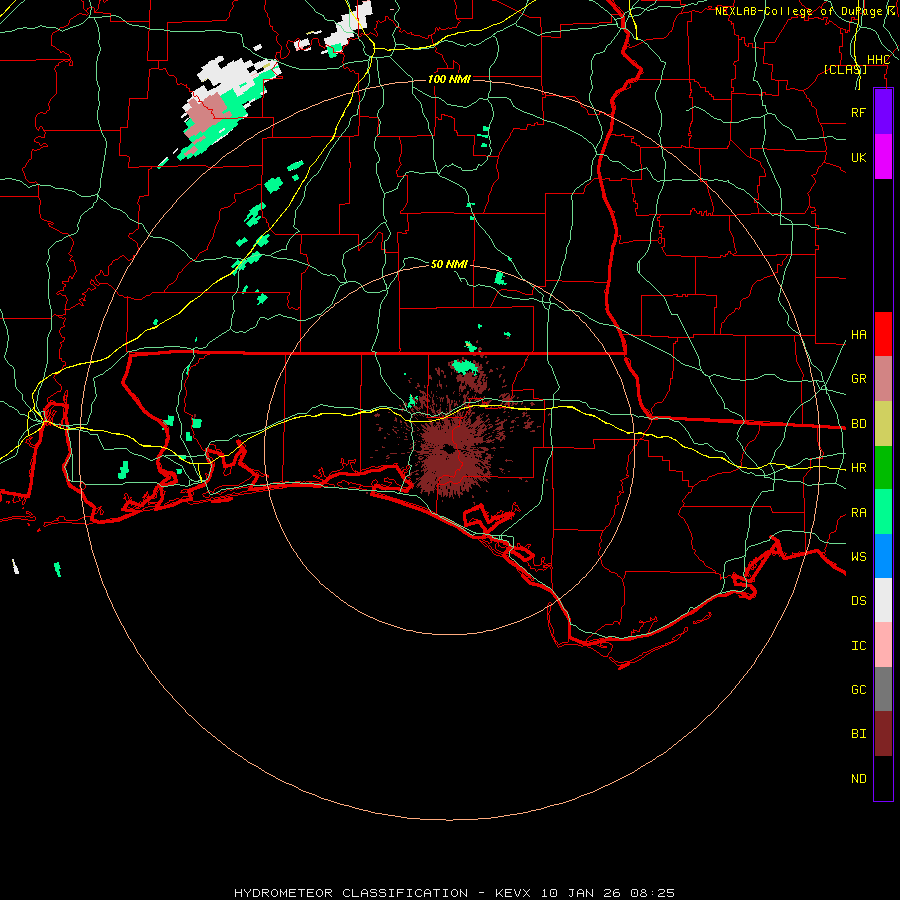This screenshot has width=900, height=900.
Task: Click the HYDROMETEOR CLASSIFICATION KEVX title text
Action: point(454,893)
